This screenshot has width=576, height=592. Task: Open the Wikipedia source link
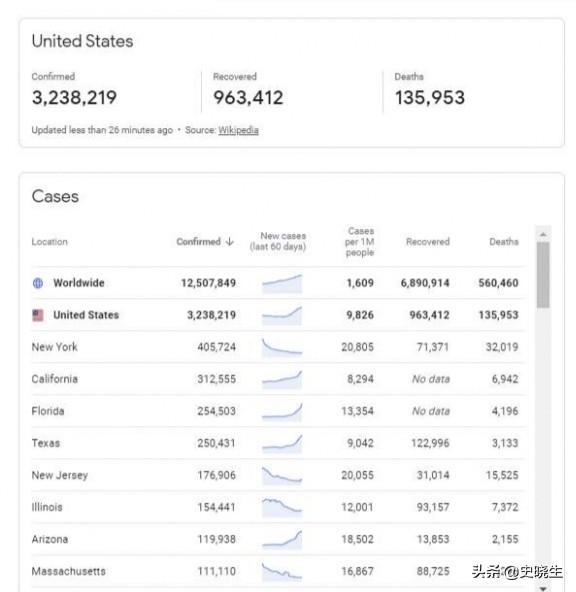coord(238,130)
